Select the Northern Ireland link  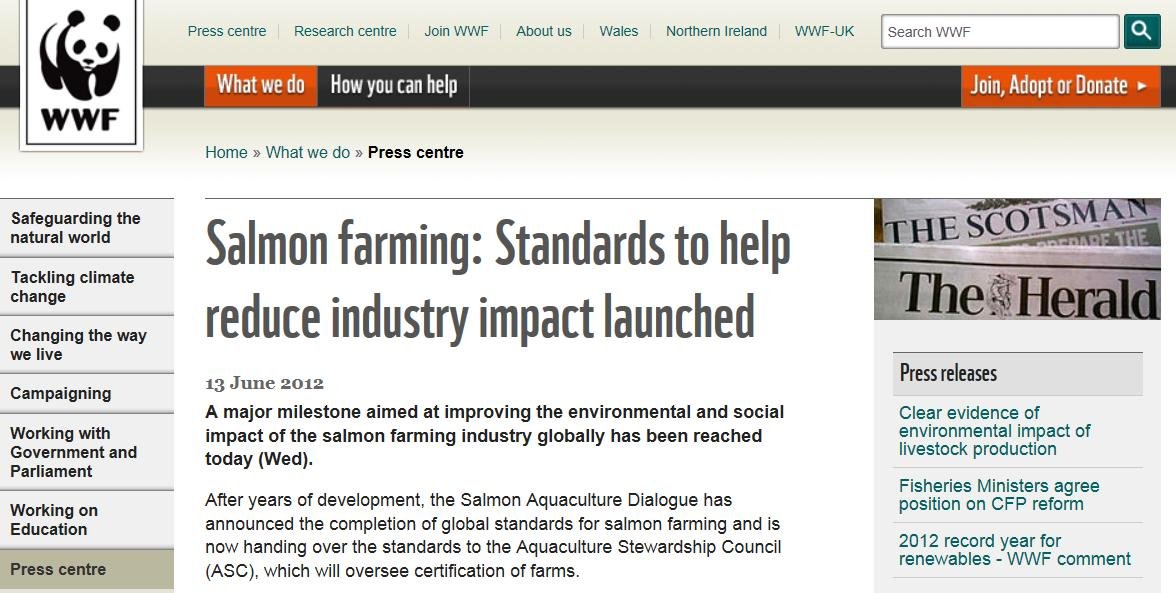[716, 31]
